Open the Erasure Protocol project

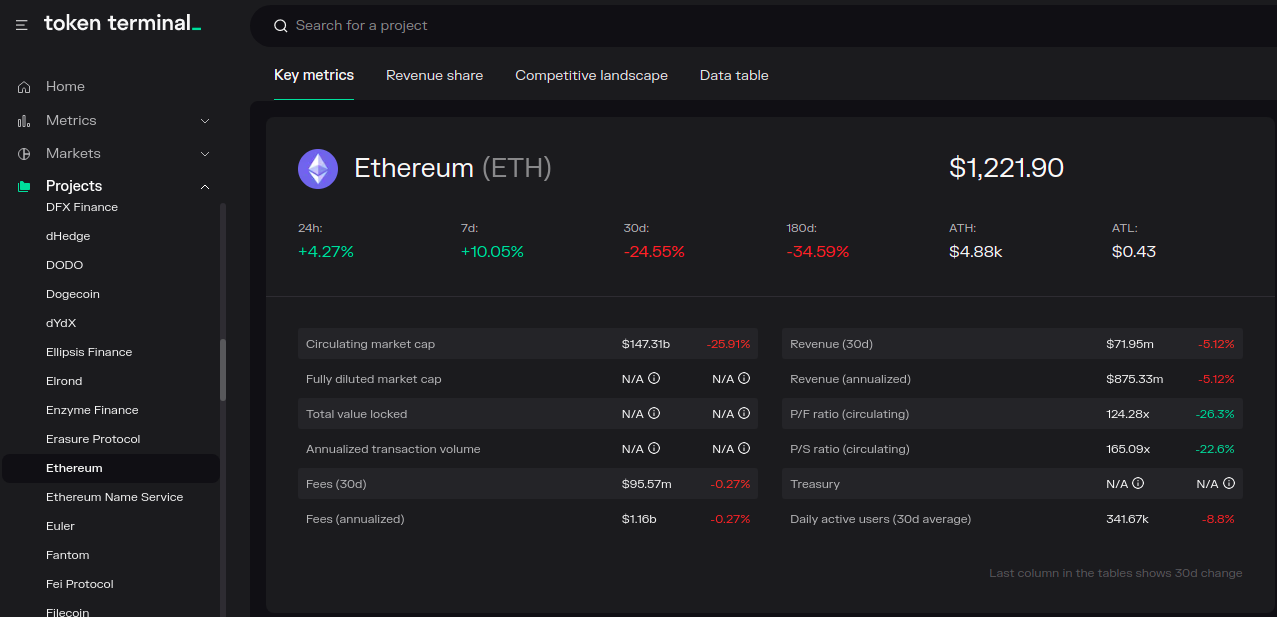tap(93, 439)
